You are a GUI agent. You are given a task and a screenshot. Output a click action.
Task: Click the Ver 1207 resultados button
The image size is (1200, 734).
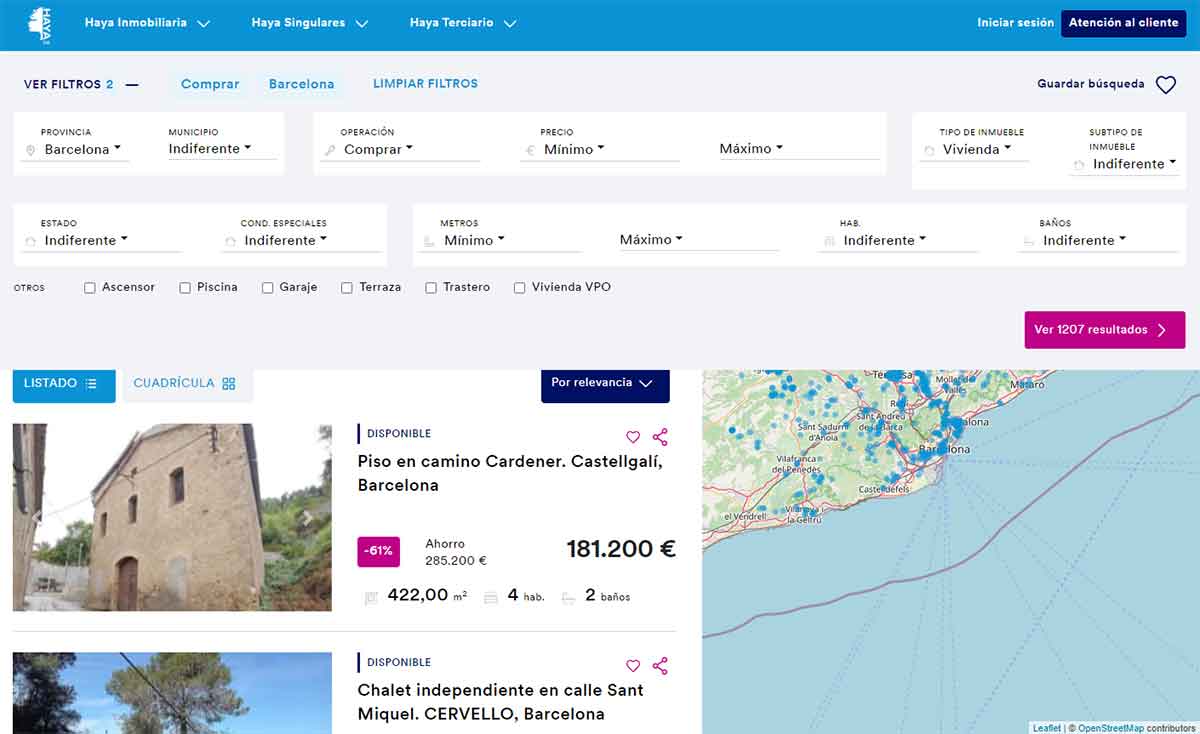pyautogui.click(x=1104, y=330)
